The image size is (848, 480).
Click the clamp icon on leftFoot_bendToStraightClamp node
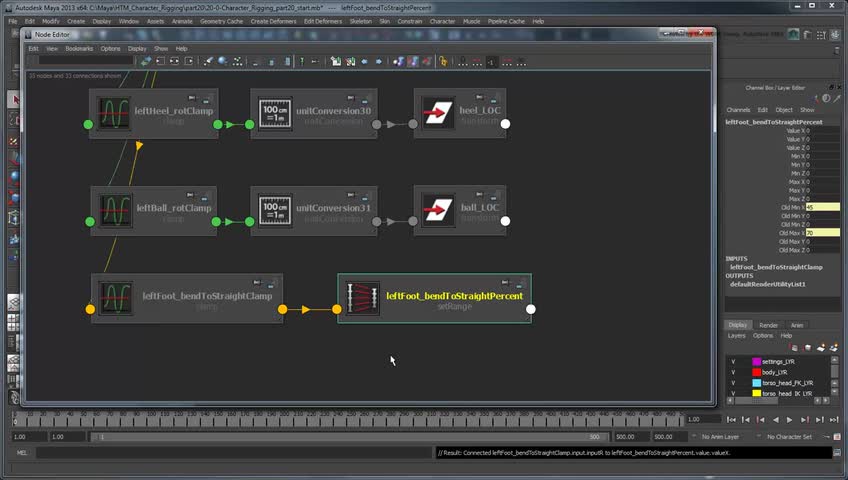[x=116, y=298]
